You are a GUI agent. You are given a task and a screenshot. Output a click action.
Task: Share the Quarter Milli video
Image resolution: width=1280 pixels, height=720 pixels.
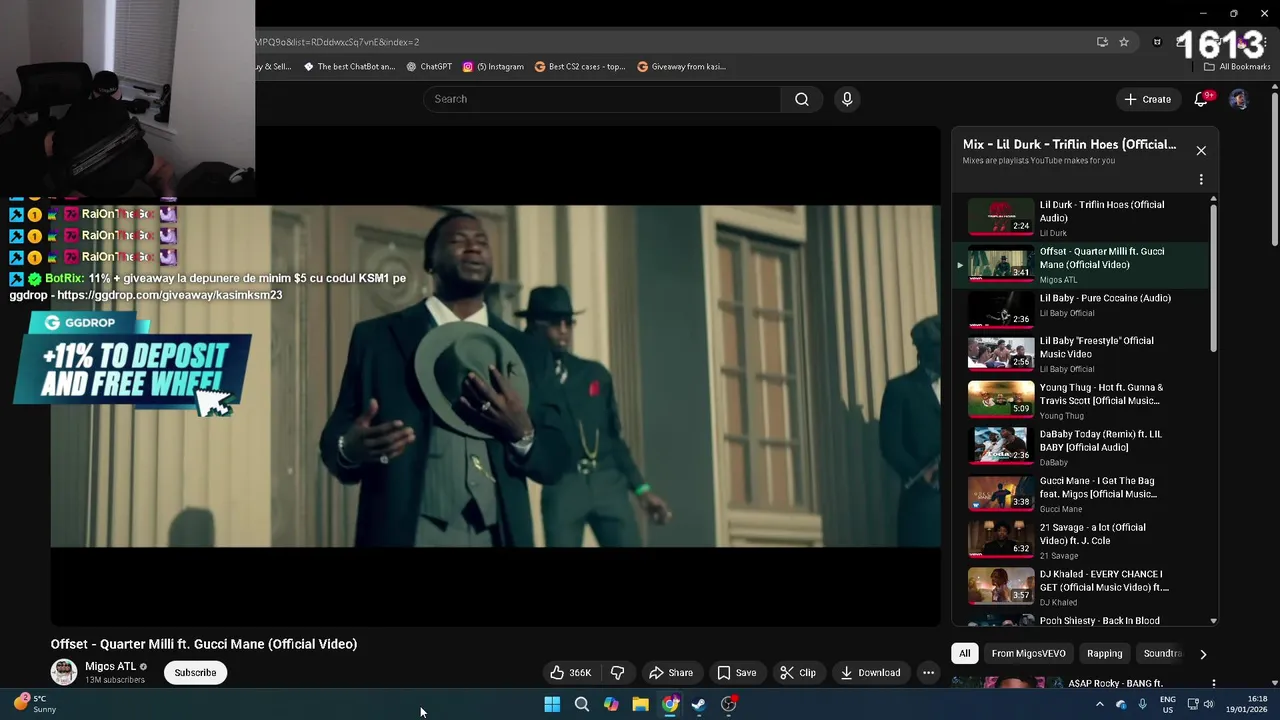(671, 673)
